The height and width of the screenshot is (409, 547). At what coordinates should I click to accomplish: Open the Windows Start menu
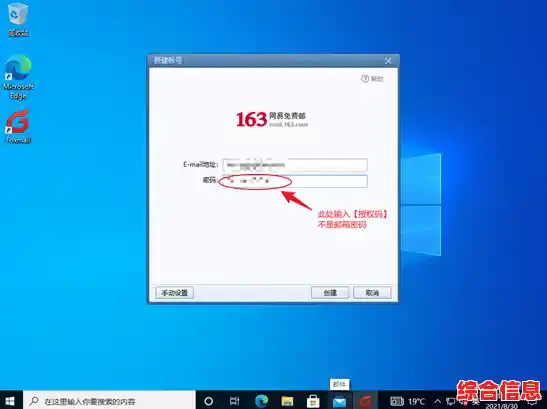coord(10,401)
